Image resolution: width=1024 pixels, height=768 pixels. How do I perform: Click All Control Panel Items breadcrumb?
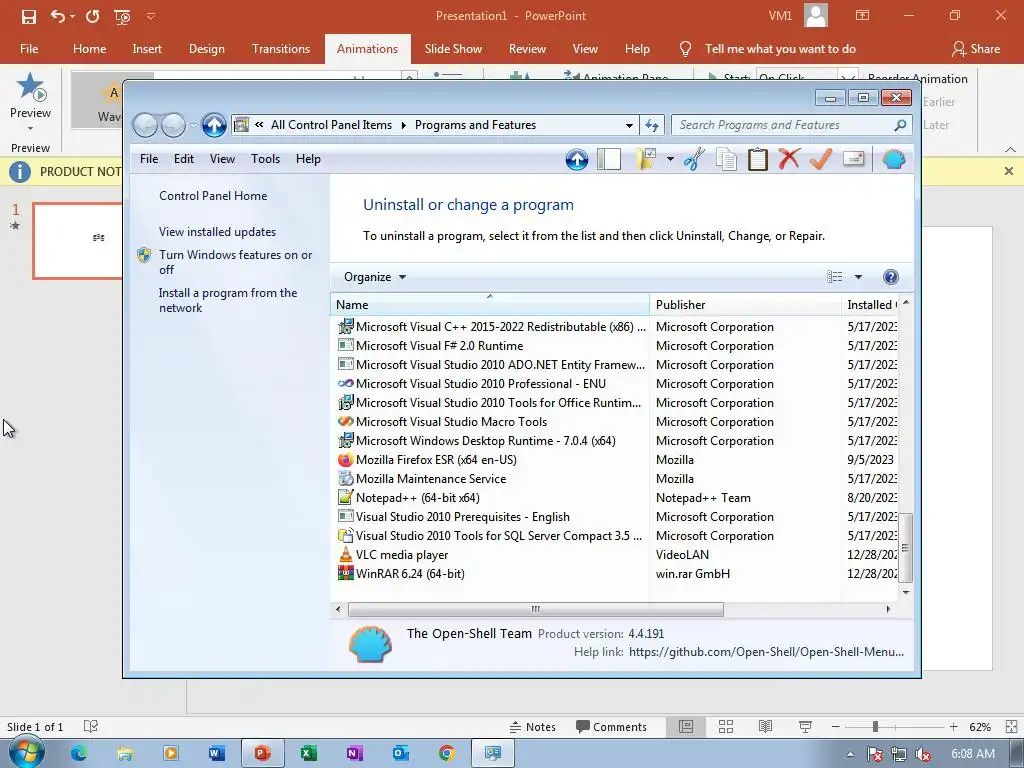331,125
